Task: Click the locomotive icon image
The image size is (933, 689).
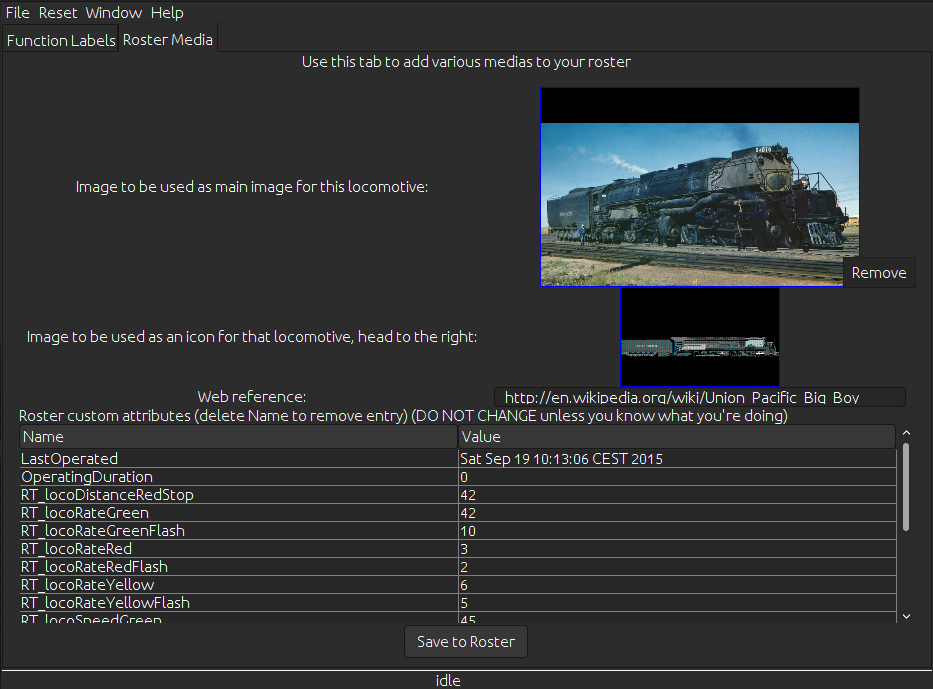Action: coord(699,337)
